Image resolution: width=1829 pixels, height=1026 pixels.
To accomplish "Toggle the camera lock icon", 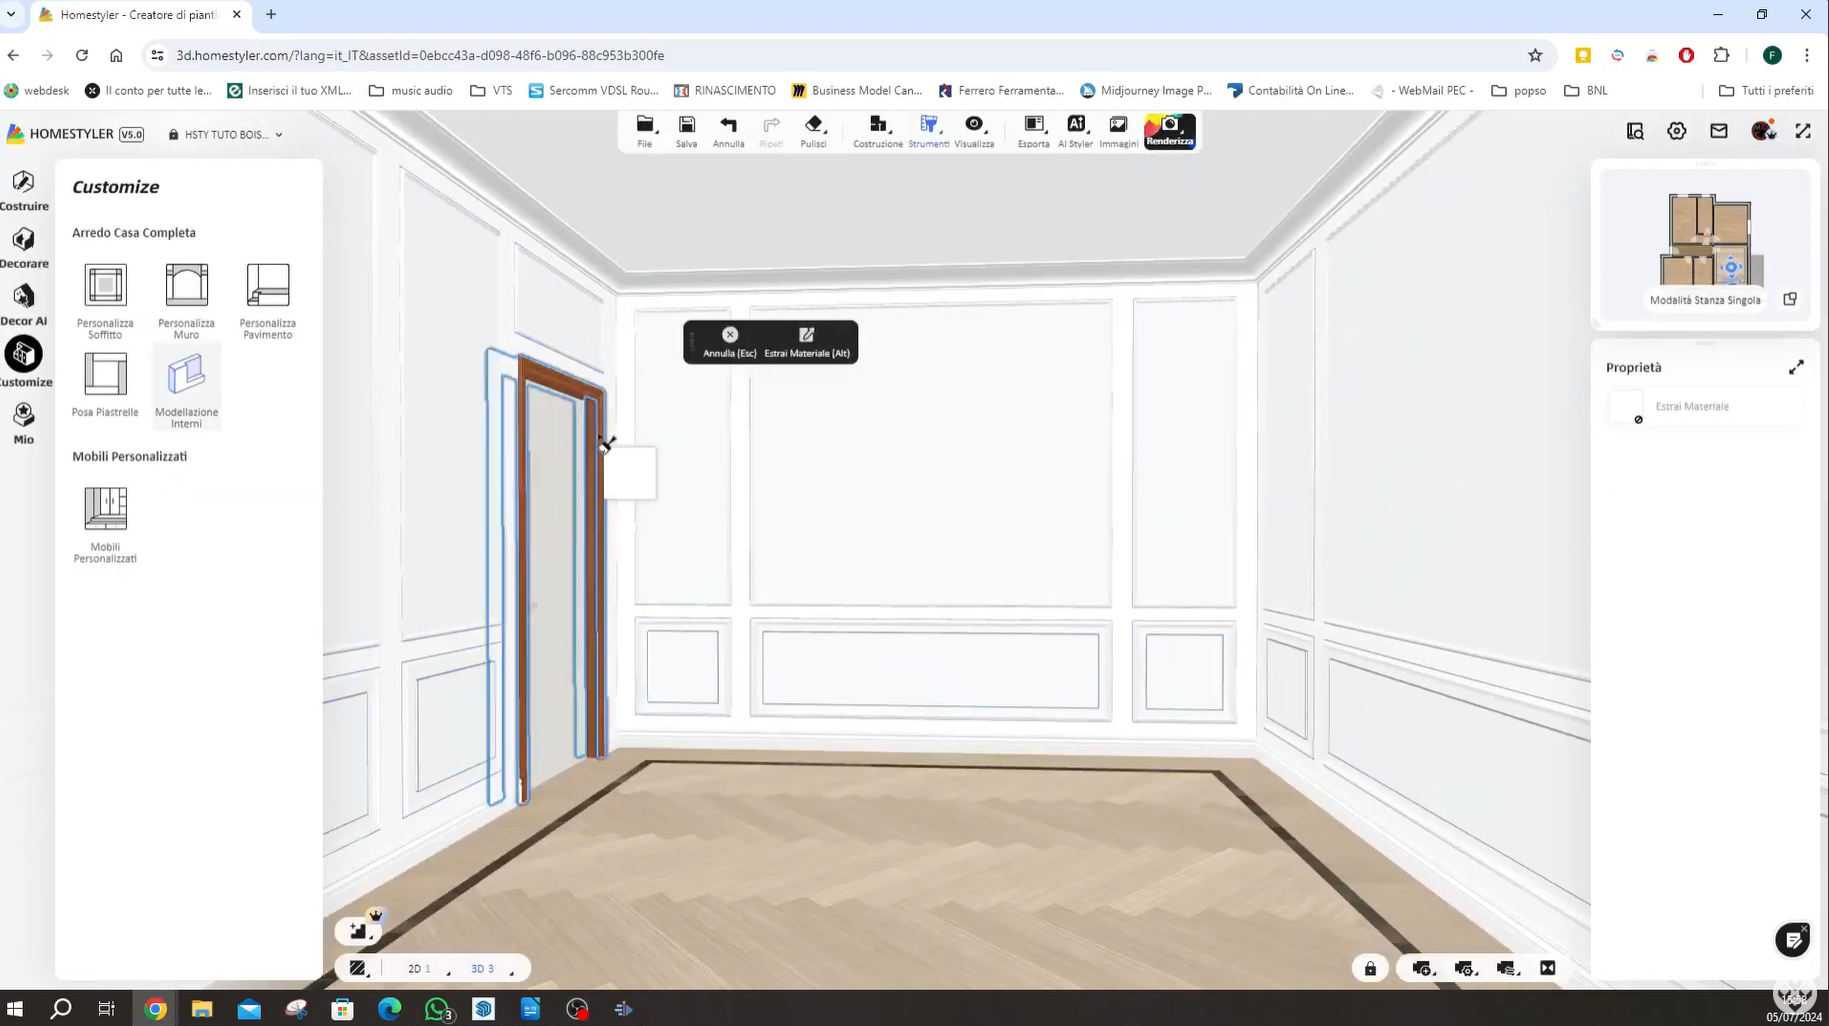I will tap(1370, 968).
